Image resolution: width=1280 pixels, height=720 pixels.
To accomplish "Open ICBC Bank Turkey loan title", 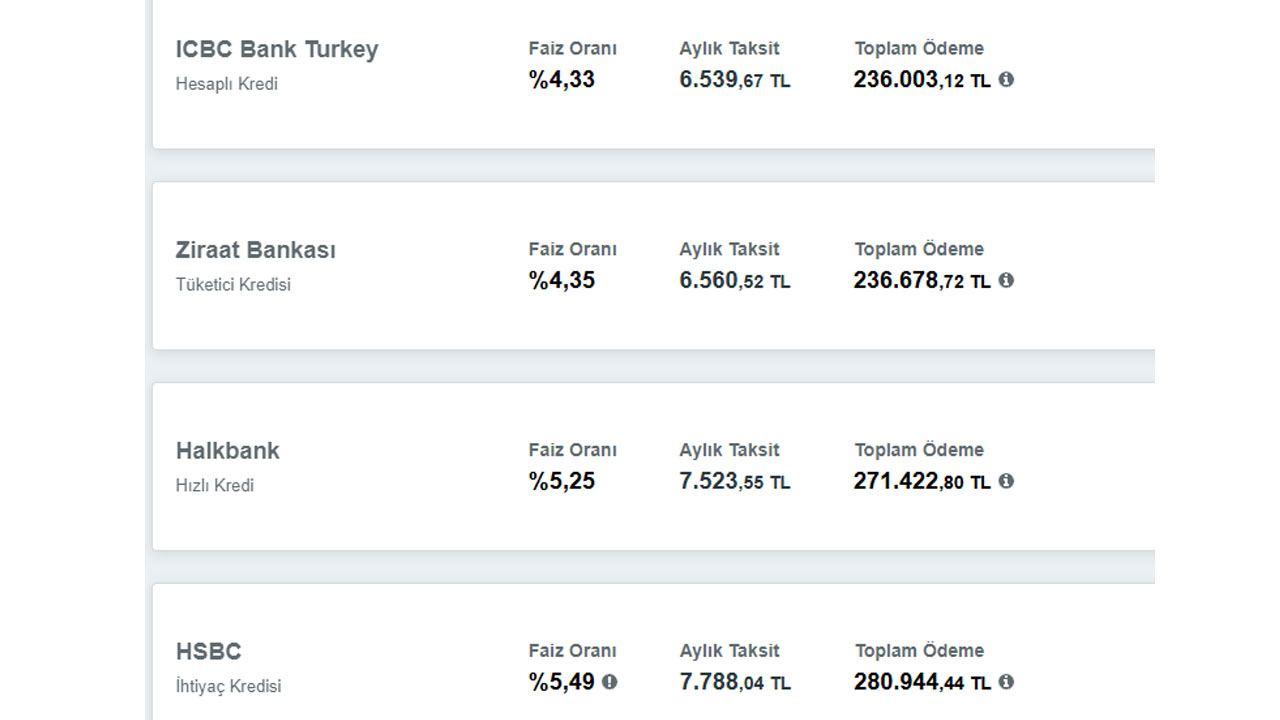I will tap(277, 49).
